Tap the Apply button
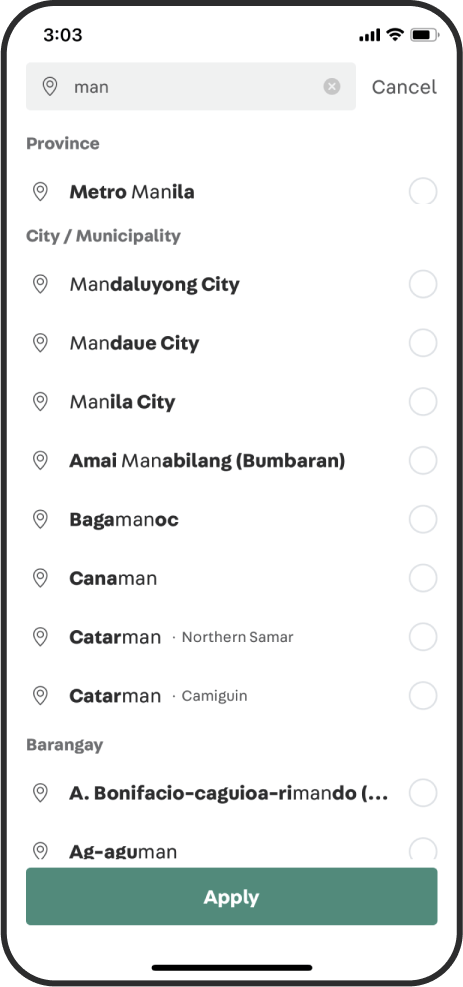The image size is (463, 987). (232, 896)
